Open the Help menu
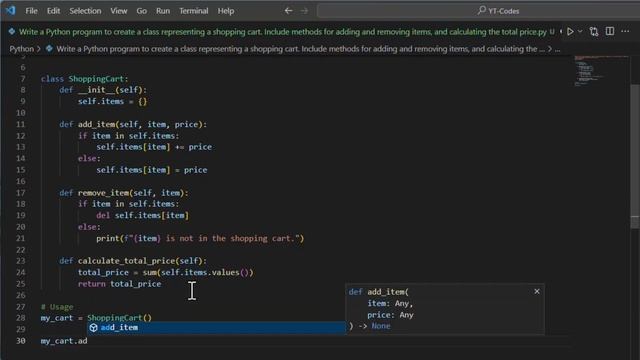640x360 pixels. 226,11
